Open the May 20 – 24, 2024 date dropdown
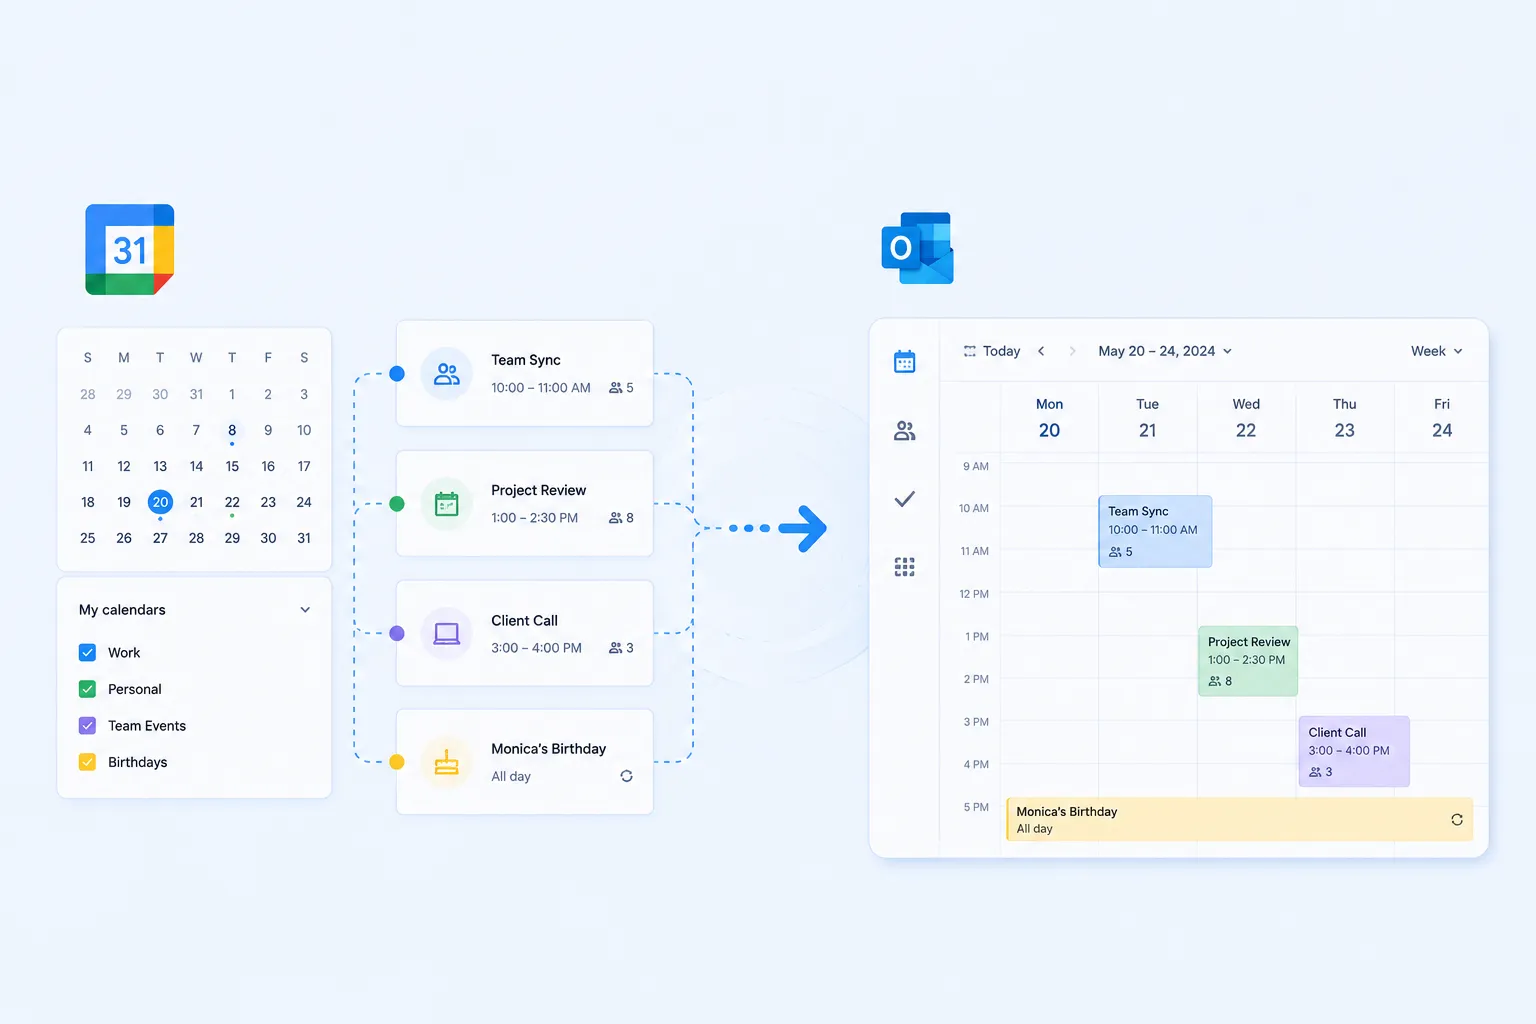 click(x=1165, y=351)
